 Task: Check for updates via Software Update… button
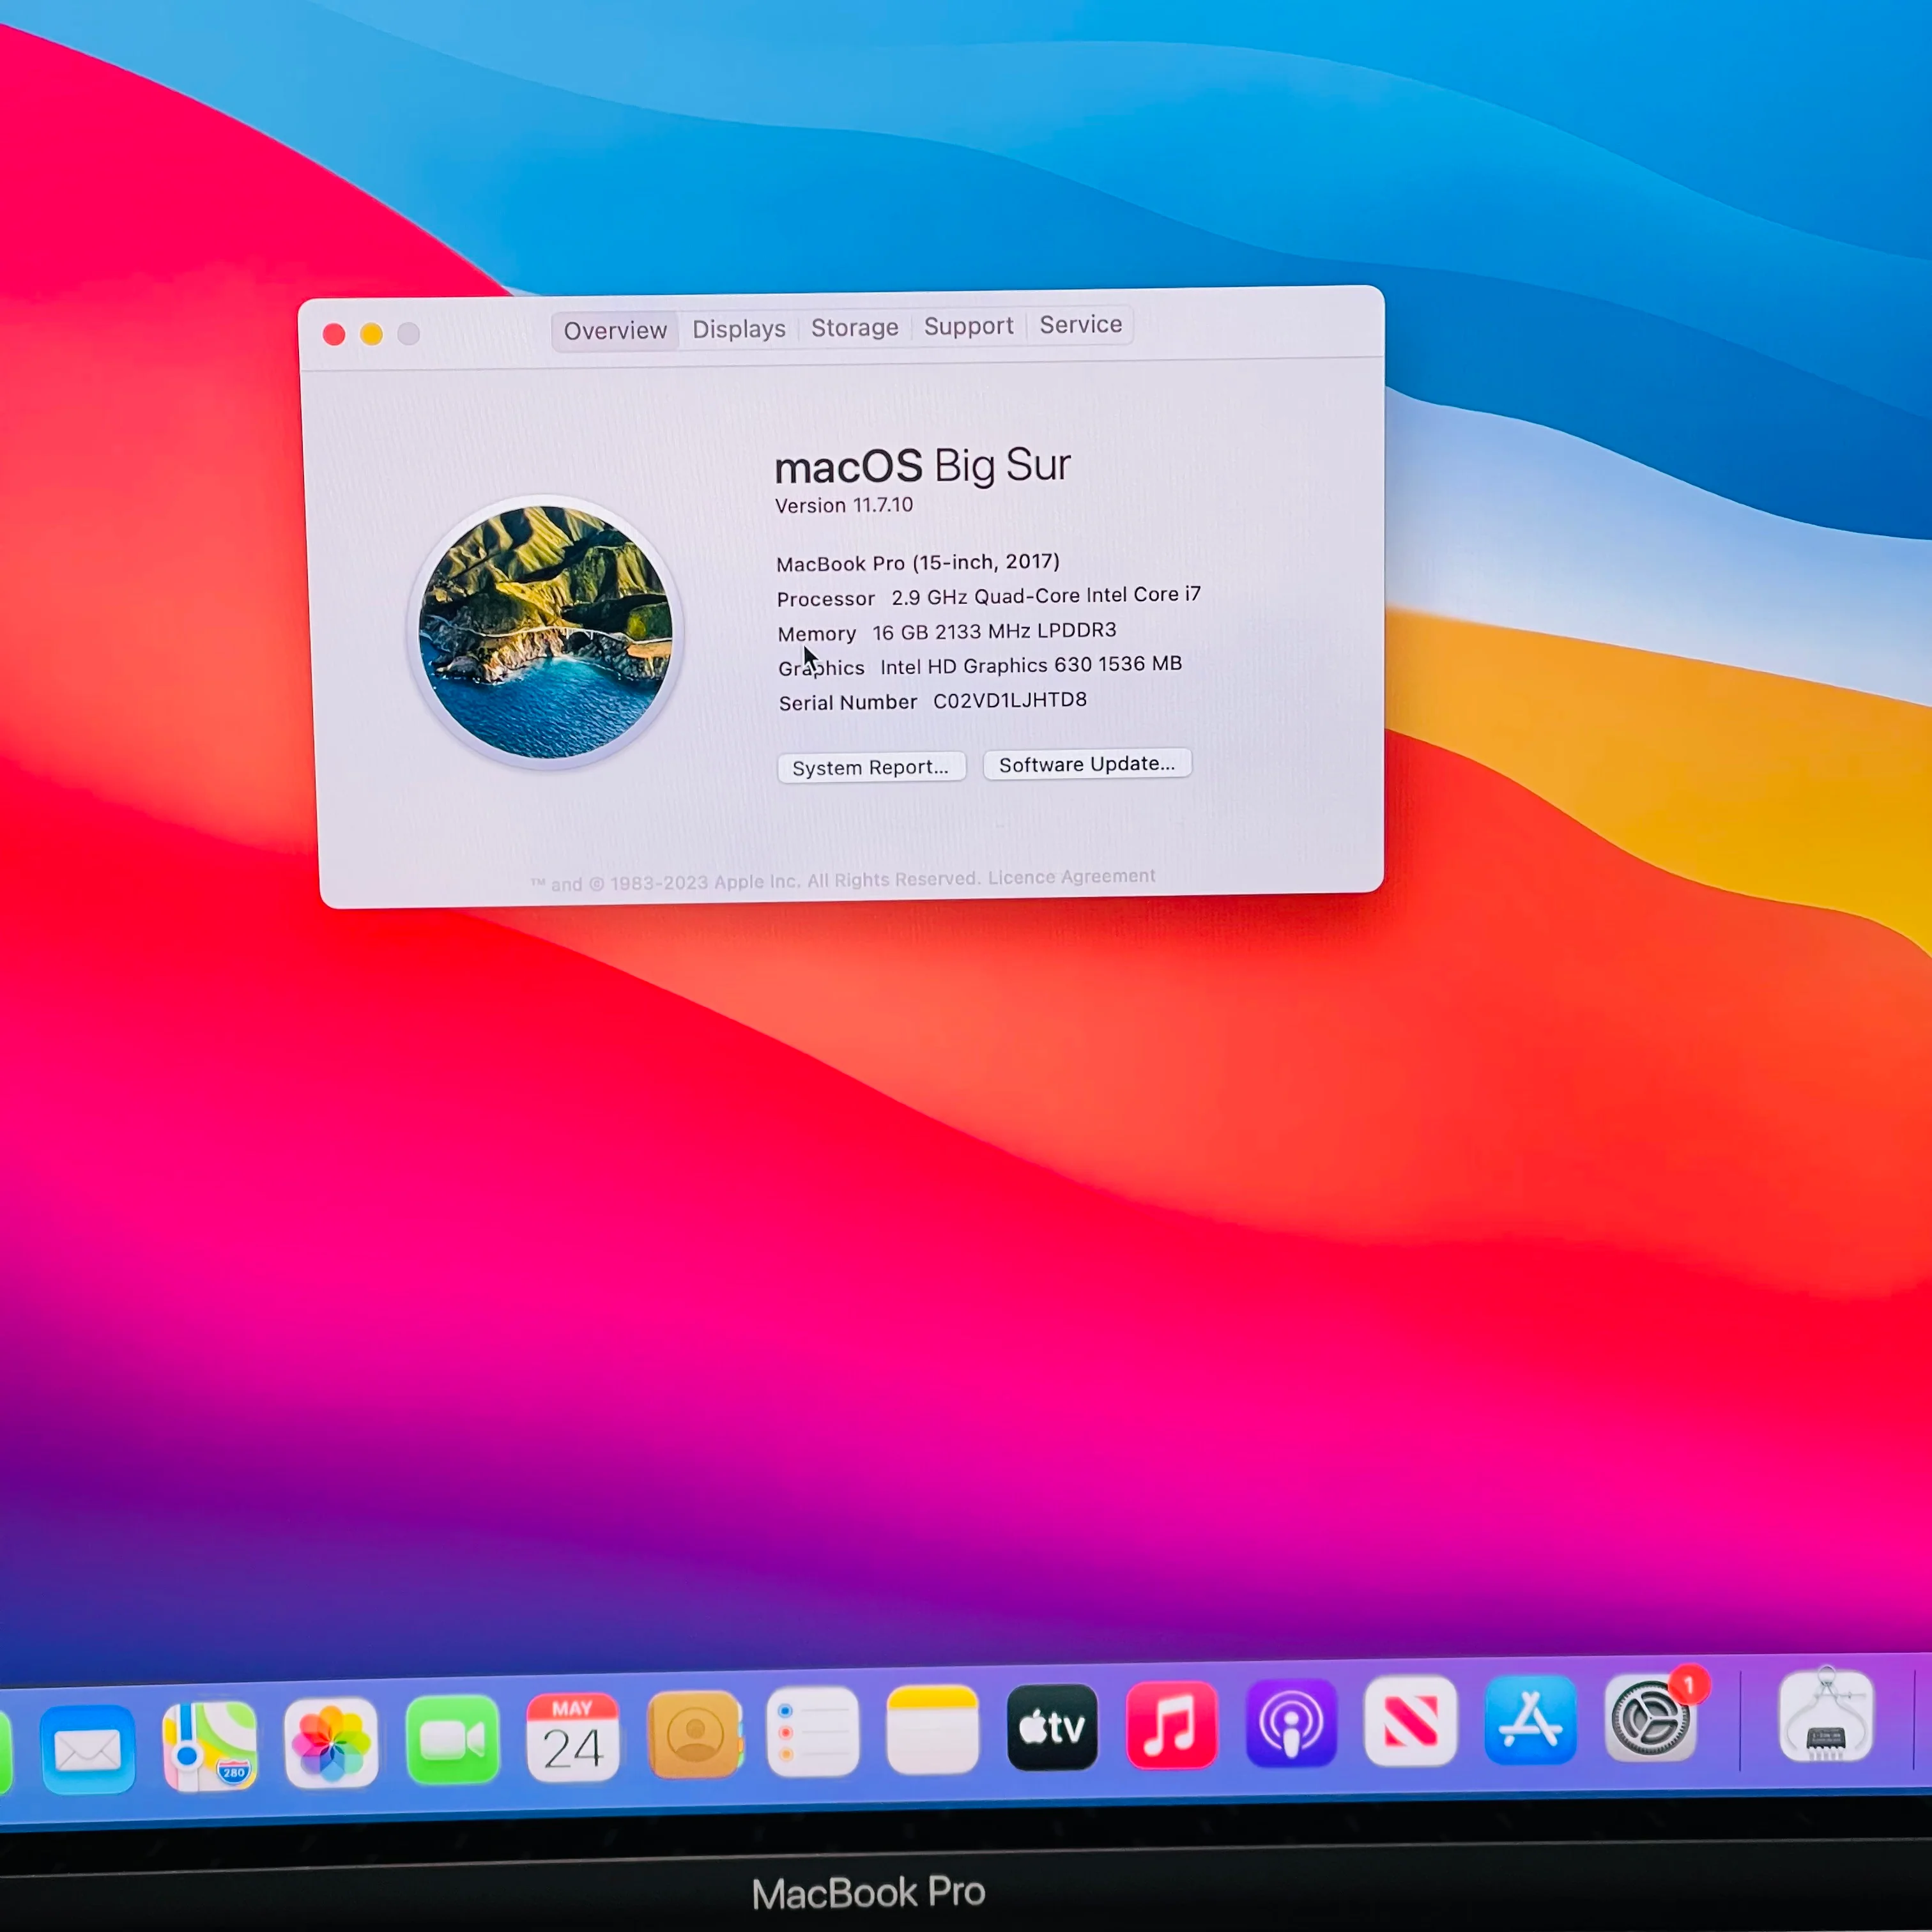coord(1087,764)
